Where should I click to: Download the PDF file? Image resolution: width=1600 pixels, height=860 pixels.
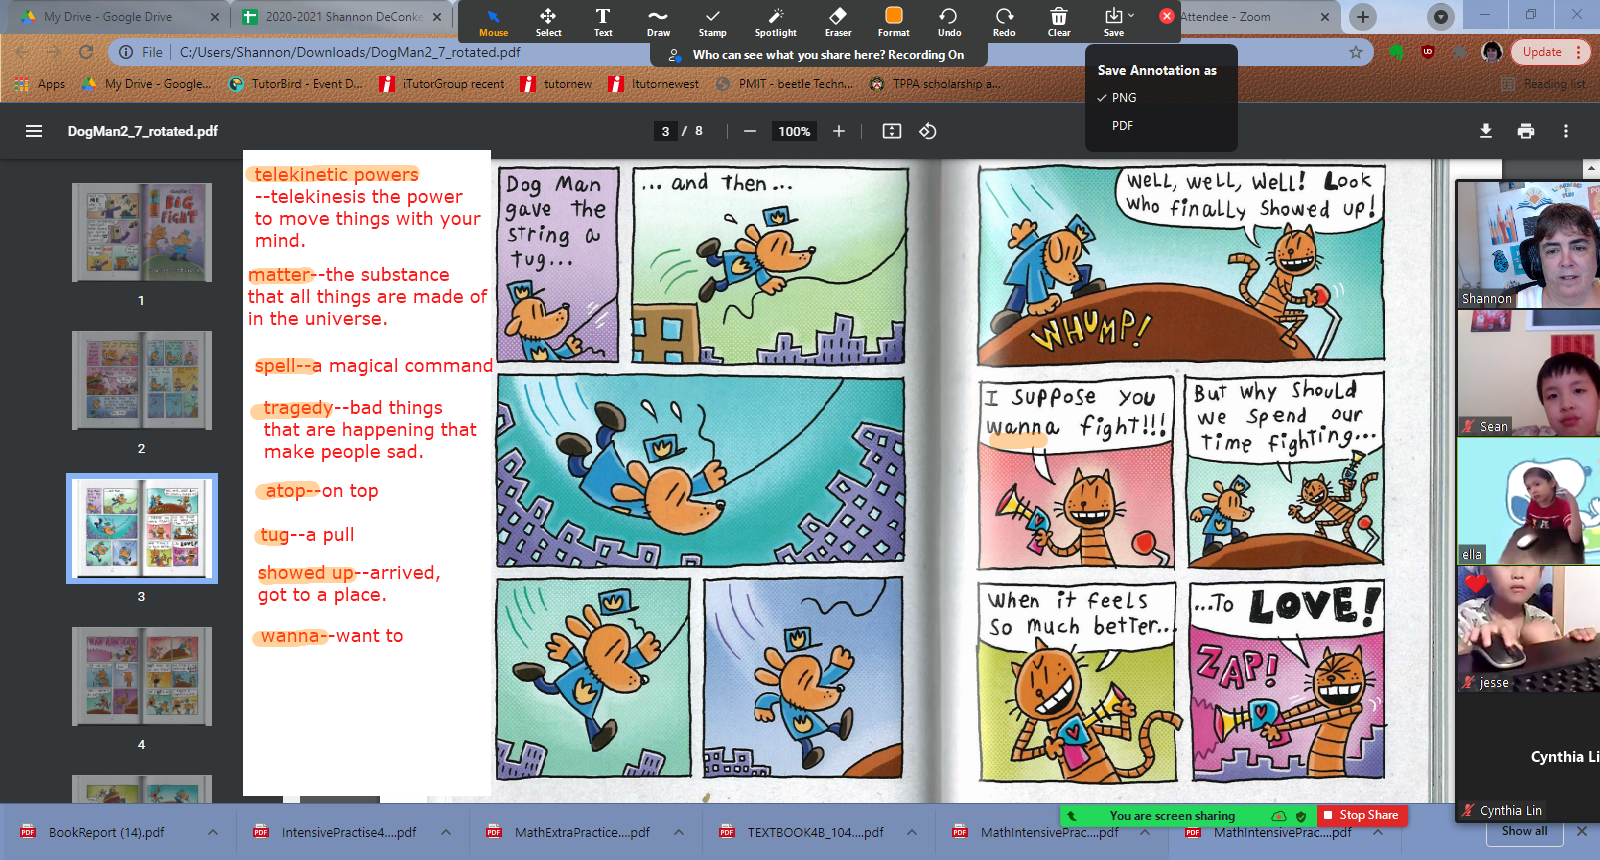(1486, 131)
